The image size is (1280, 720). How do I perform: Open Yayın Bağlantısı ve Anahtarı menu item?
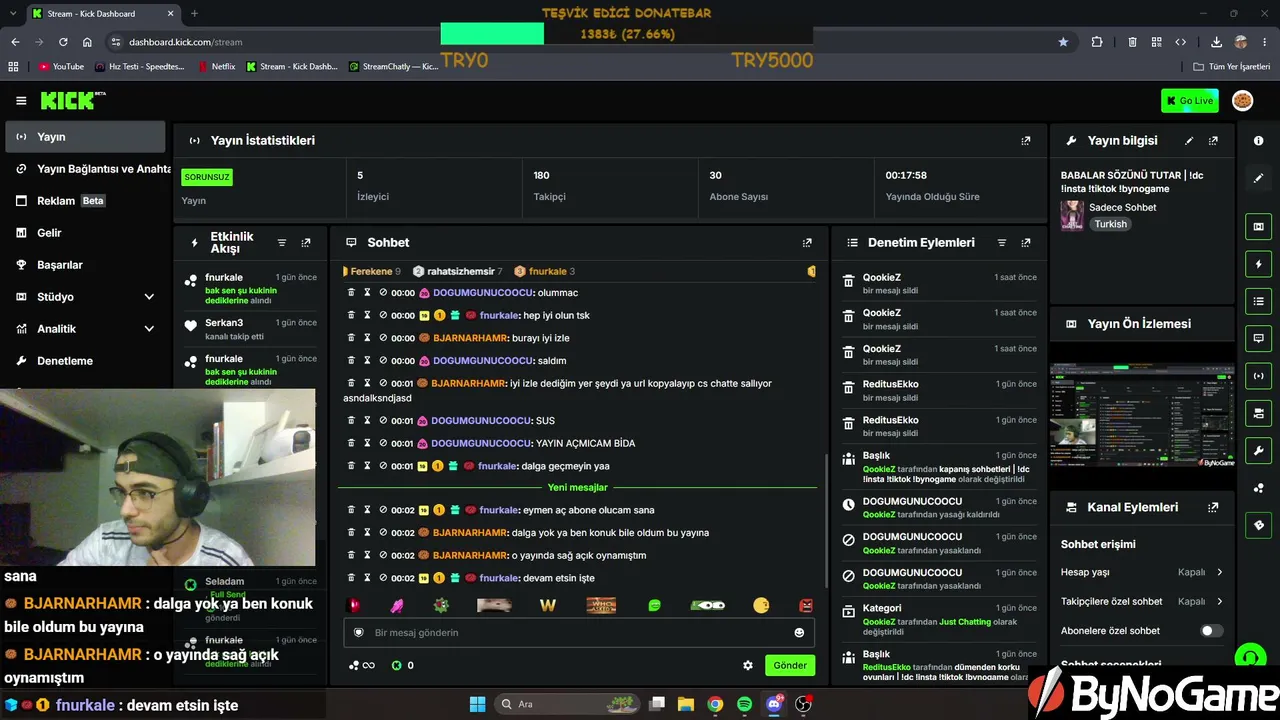click(85, 169)
